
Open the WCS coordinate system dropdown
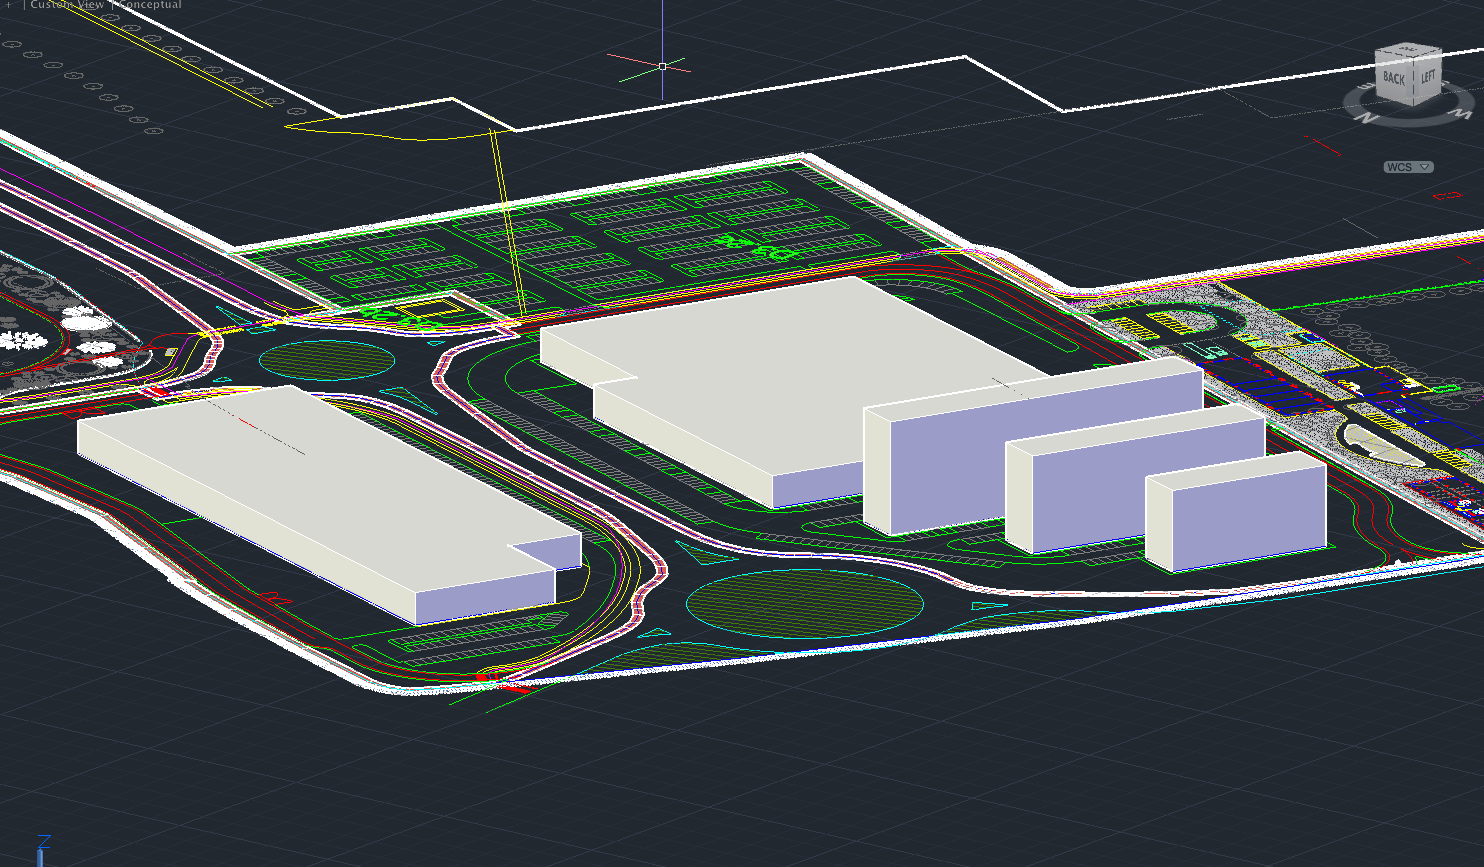click(x=1408, y=167)
